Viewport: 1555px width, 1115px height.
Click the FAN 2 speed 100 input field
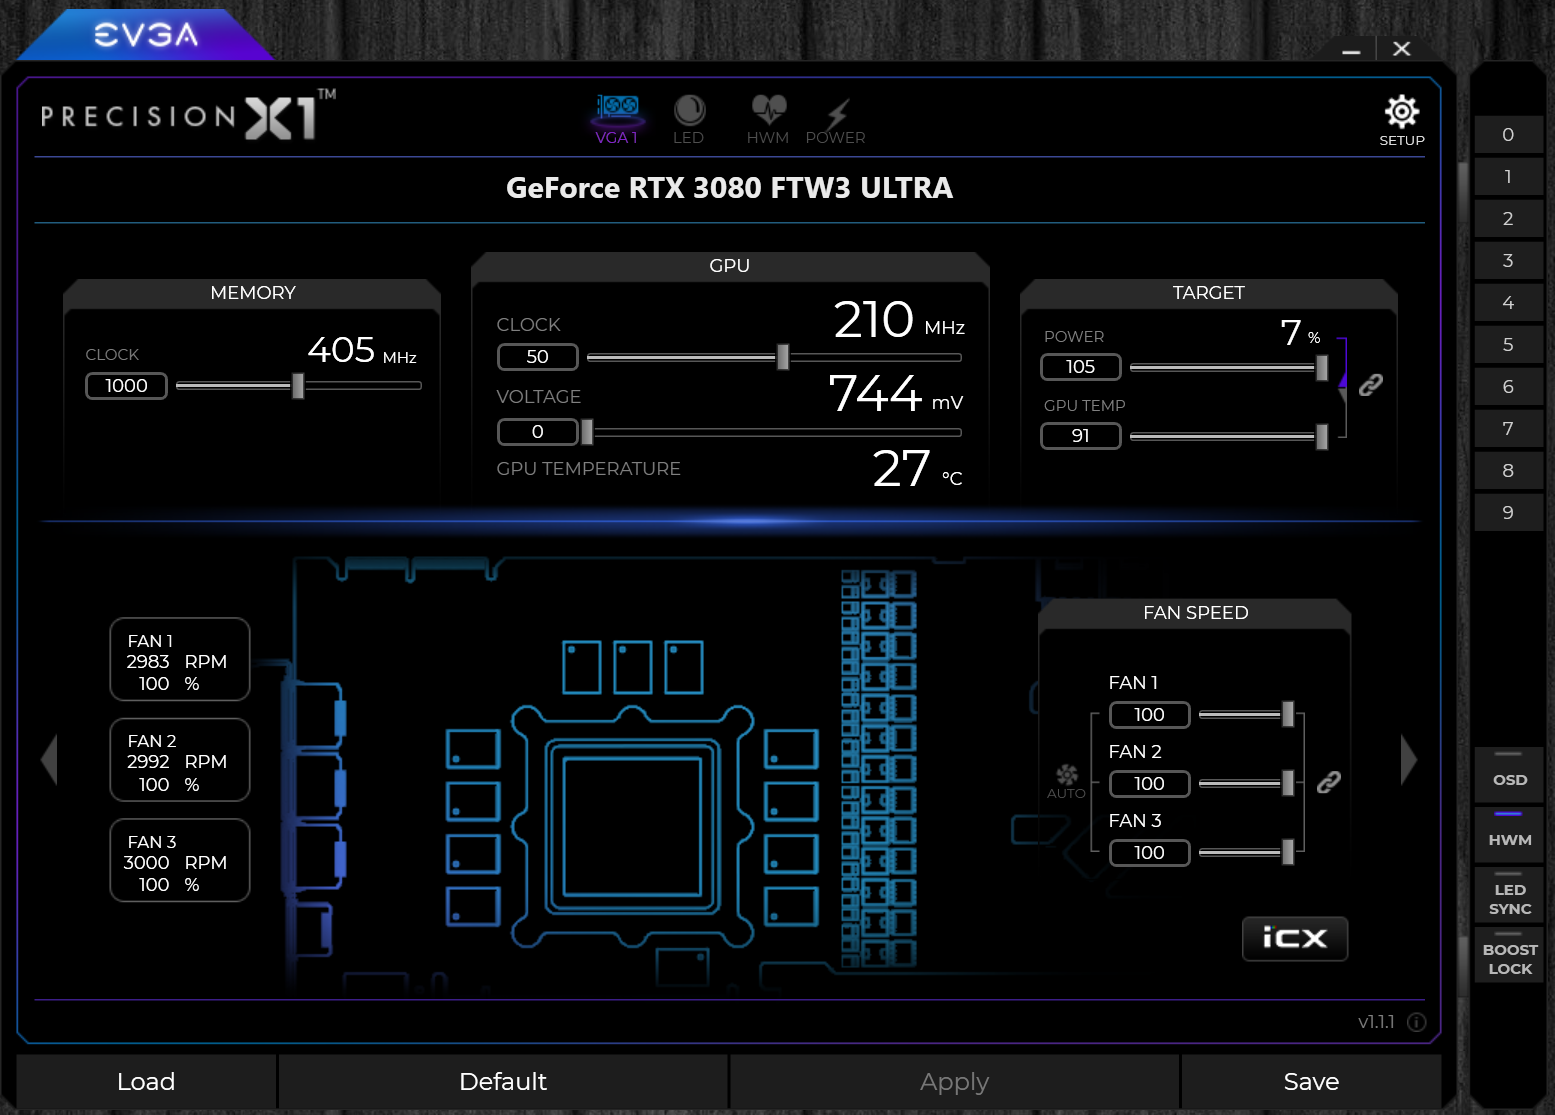[1149, 784]
